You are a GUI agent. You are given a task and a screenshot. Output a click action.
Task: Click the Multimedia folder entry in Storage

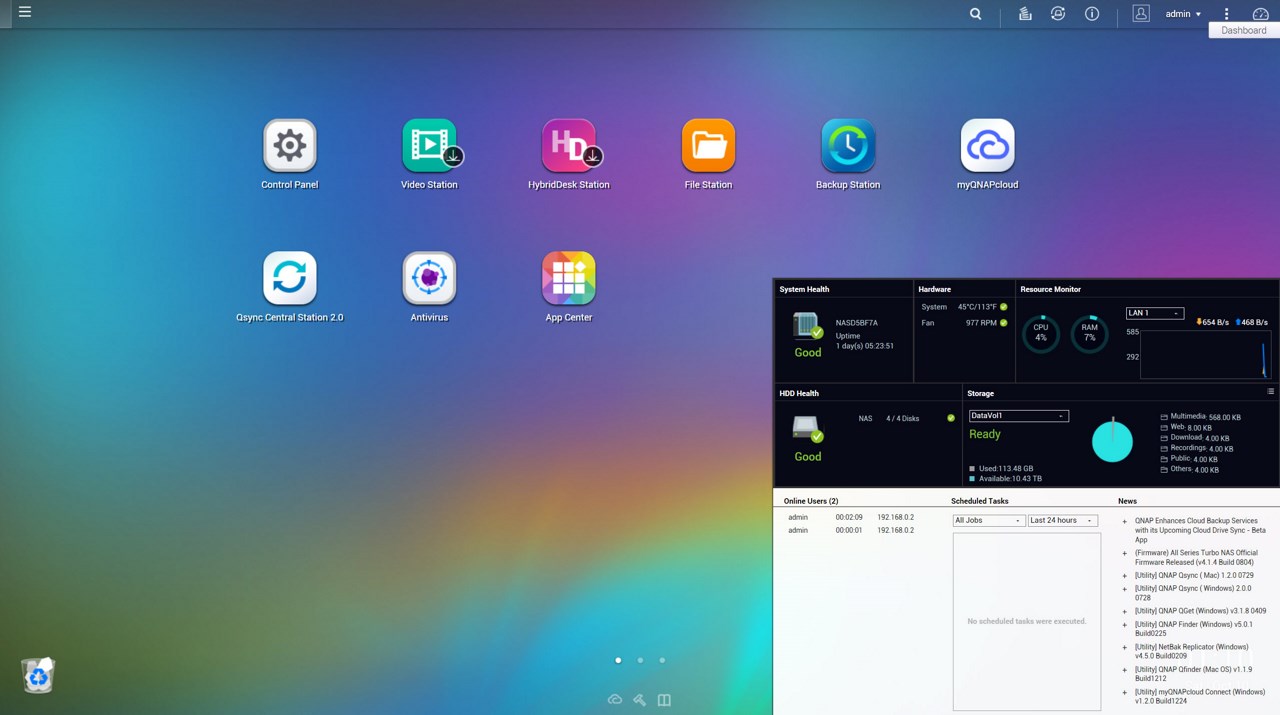1201,417
